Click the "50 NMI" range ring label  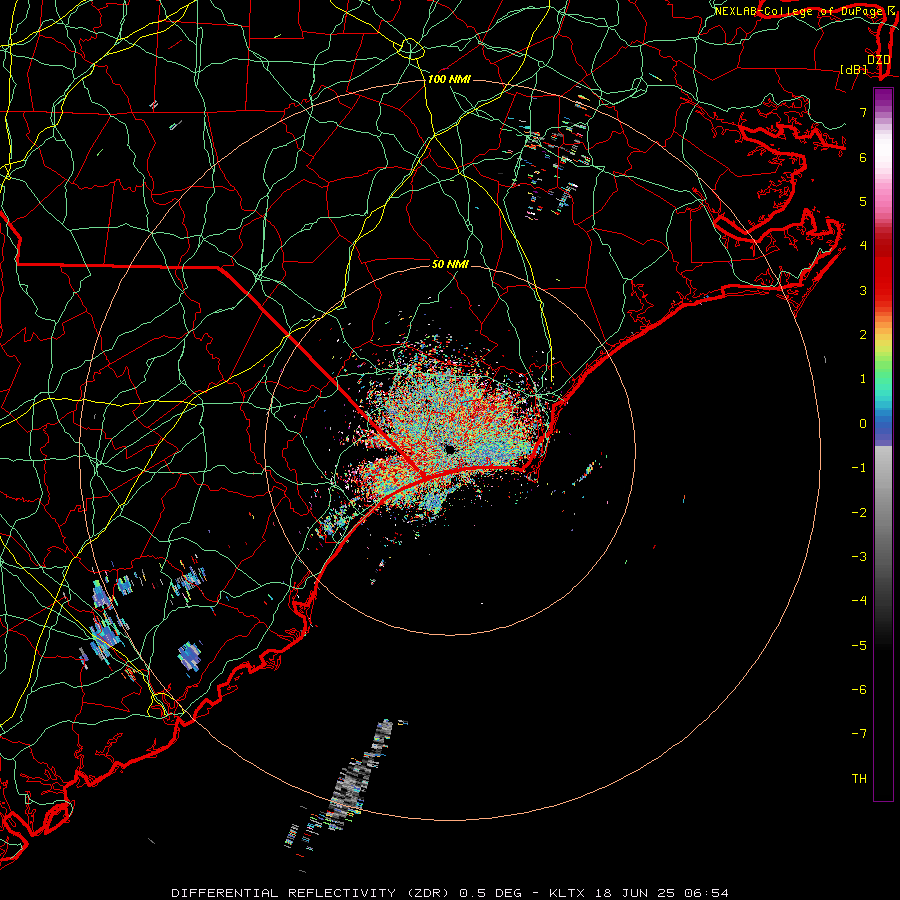450,264
